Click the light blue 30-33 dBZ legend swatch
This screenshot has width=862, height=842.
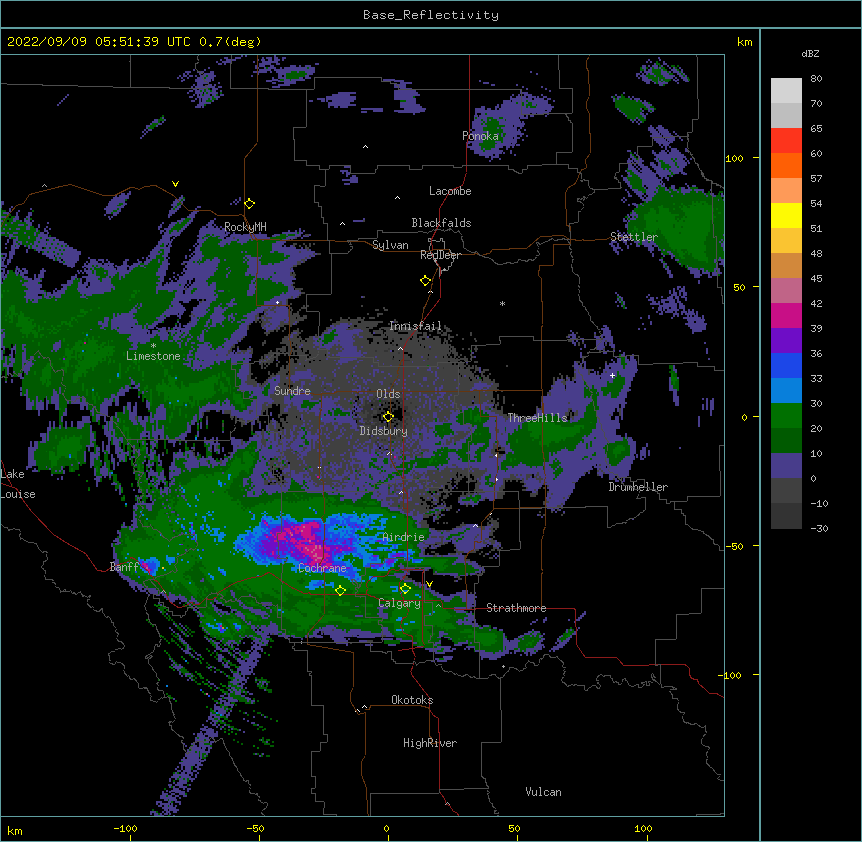click(786, 391)
